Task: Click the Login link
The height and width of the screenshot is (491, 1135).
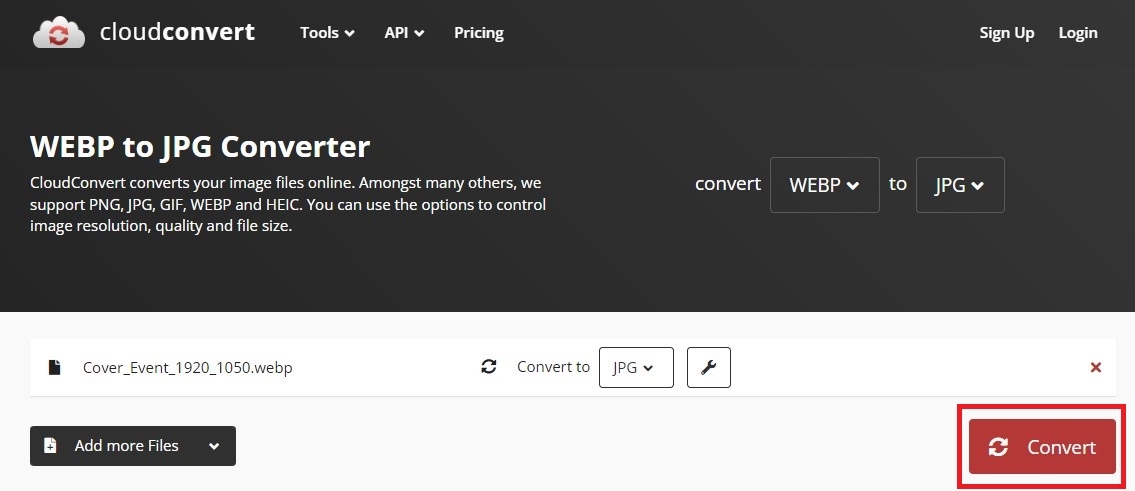Action: 1078,33
